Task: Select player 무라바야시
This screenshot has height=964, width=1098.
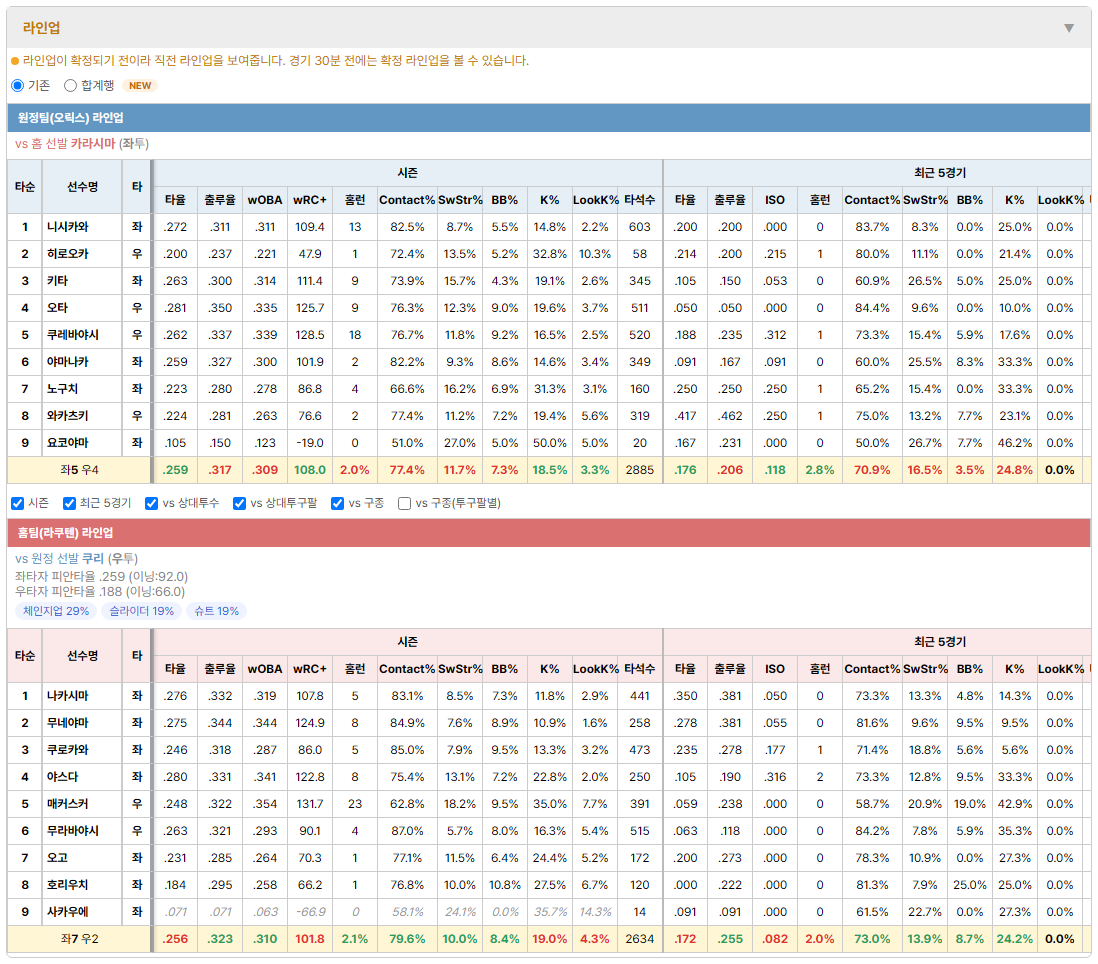Action: (x=73, y=831)
